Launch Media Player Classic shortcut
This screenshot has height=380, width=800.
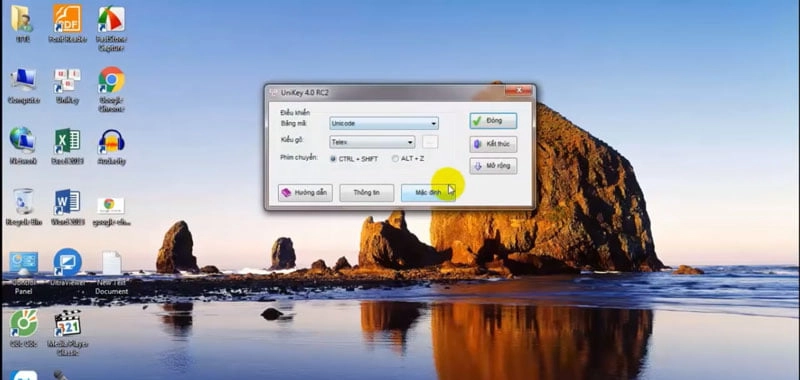tap(67, 332)
